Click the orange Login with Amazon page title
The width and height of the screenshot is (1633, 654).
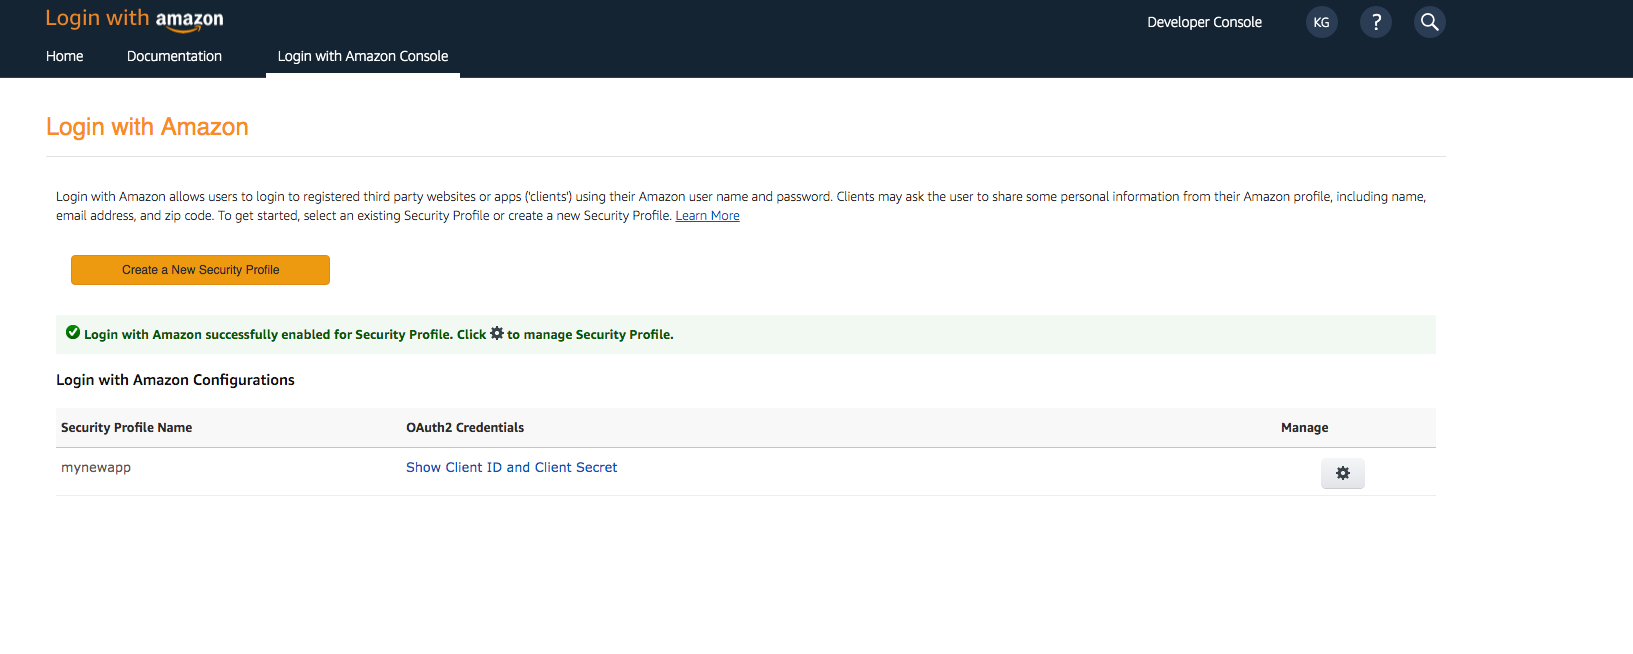[x=147, y=127]
